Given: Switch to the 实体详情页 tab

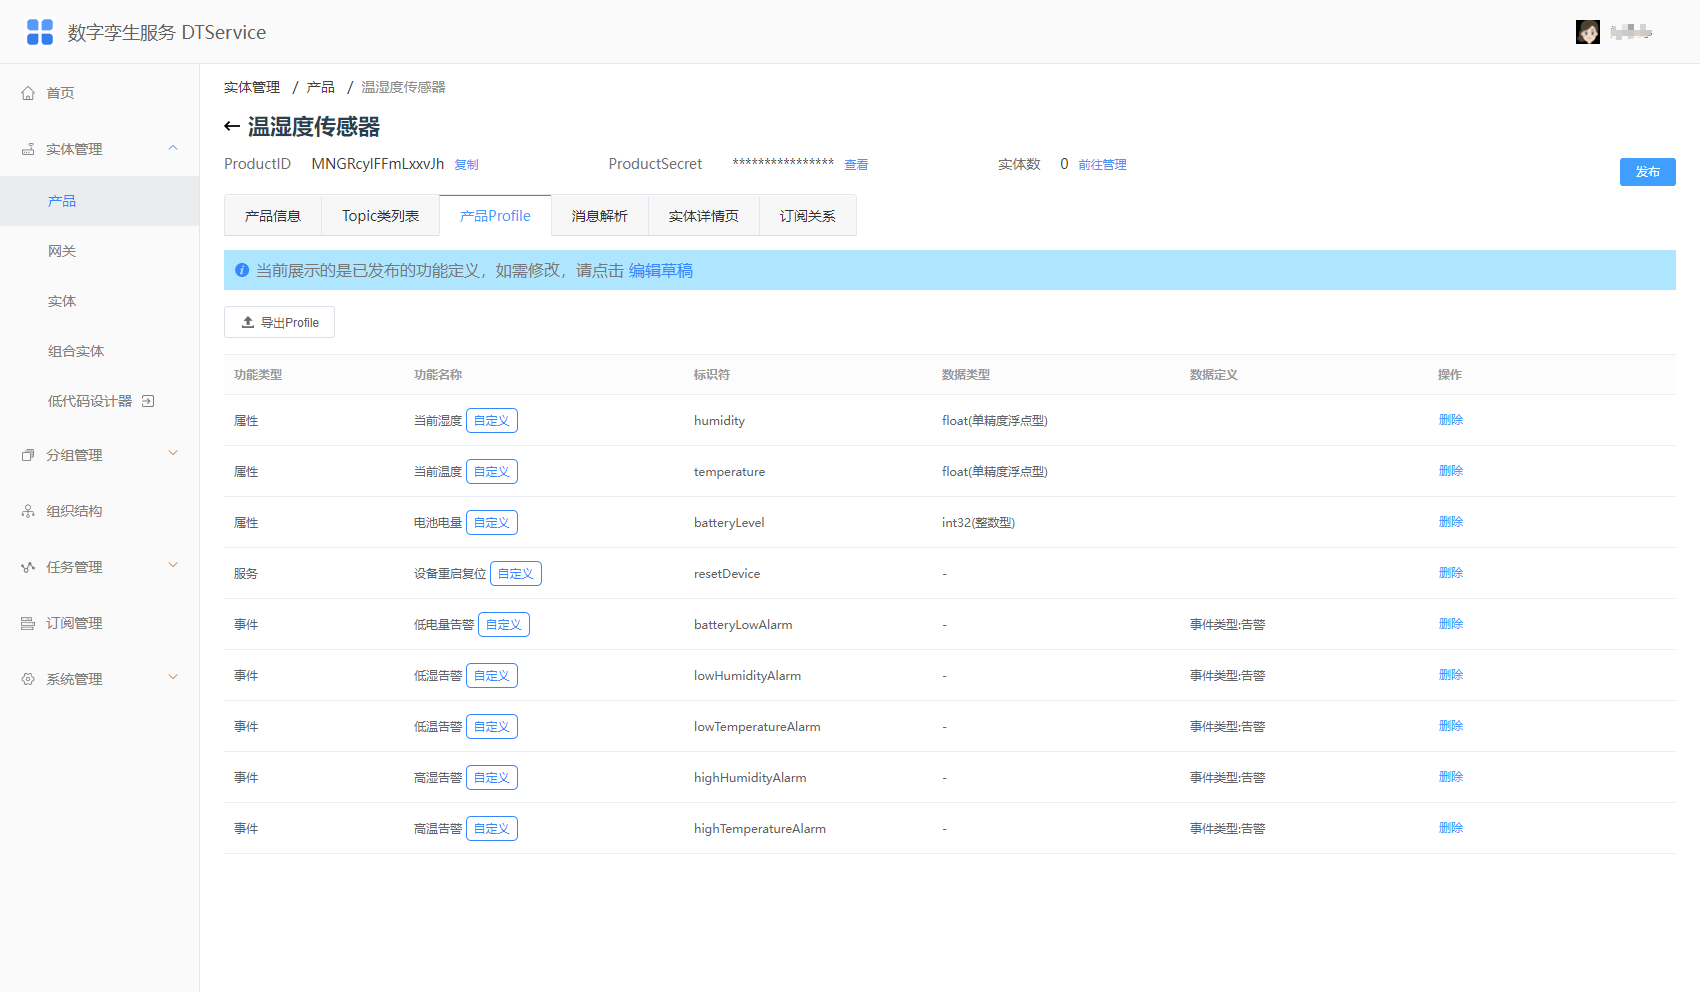Looking at the screenshot, I should click(x=704, y=216).
